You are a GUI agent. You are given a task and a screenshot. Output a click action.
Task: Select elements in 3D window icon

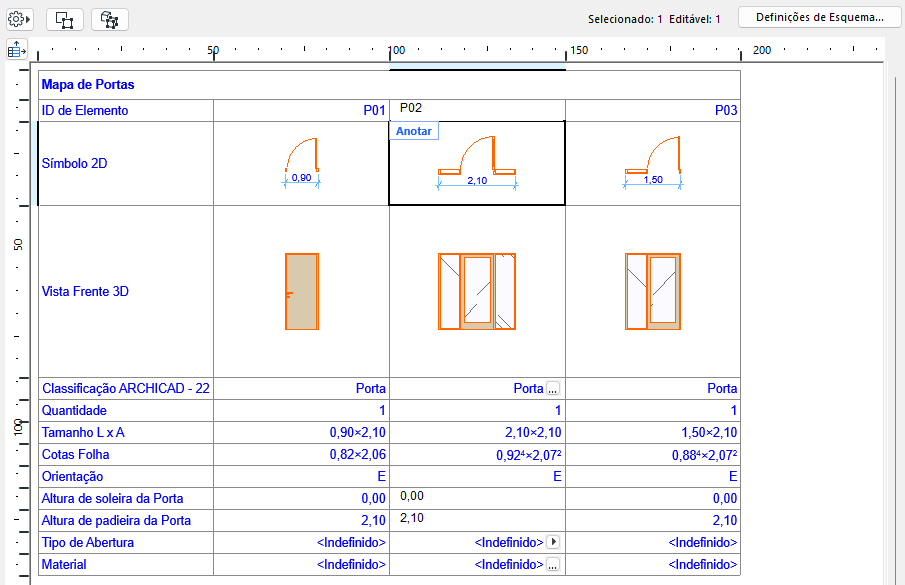pyautogui.click(x=109, y=18)
